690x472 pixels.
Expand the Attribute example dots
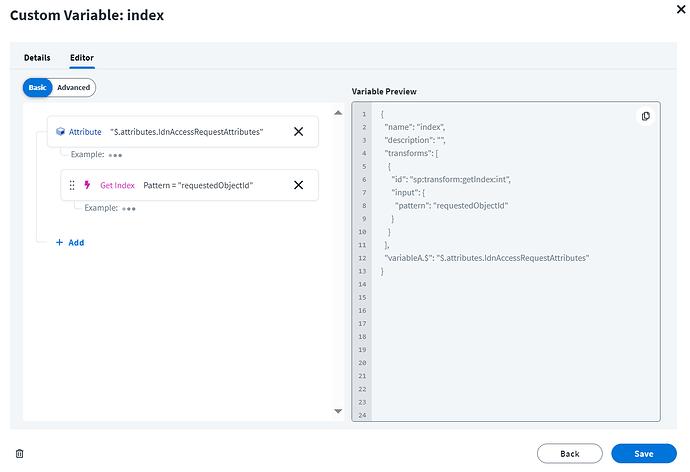pyautogui.click(x=116, y=155)
